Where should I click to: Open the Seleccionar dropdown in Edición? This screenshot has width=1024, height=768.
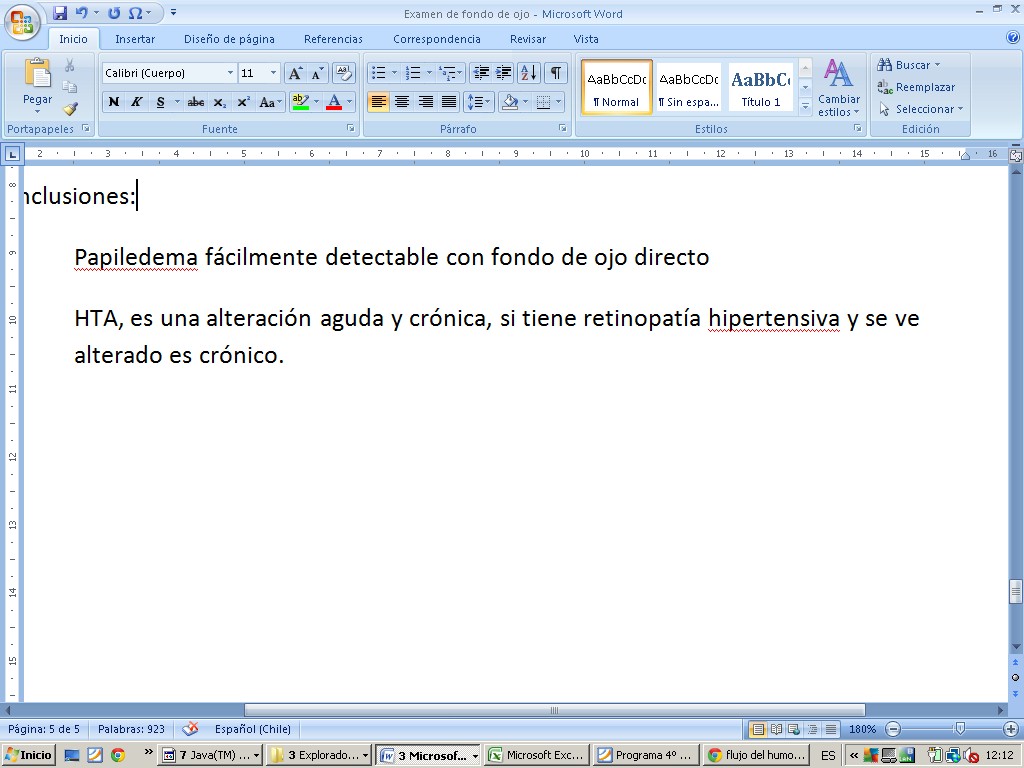click(921, 109)
